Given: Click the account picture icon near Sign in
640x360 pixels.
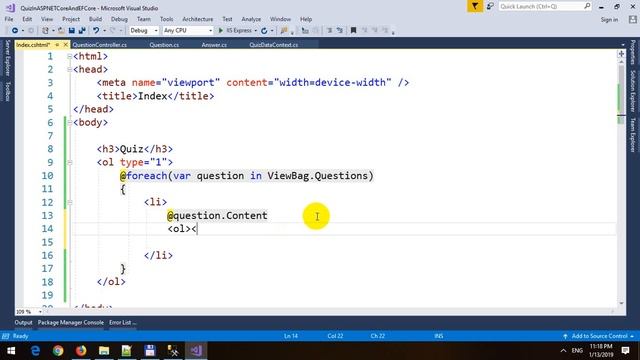Looking at the screenshot, I should click(633, 19).
